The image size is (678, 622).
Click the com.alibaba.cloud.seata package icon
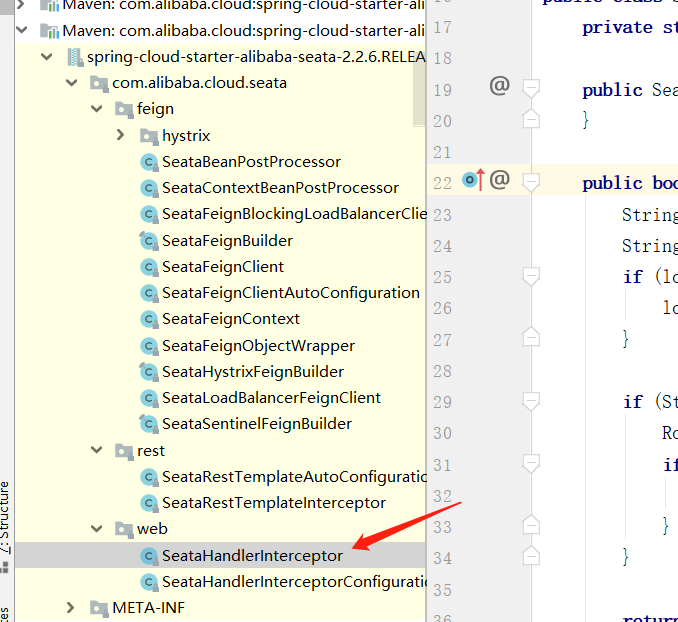(x=99, y=83)
